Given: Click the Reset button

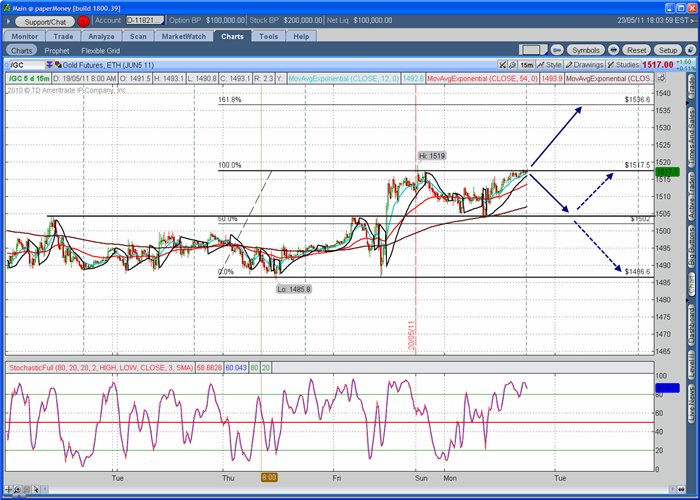Looking at the screenshot, I should tap(637, 50).
